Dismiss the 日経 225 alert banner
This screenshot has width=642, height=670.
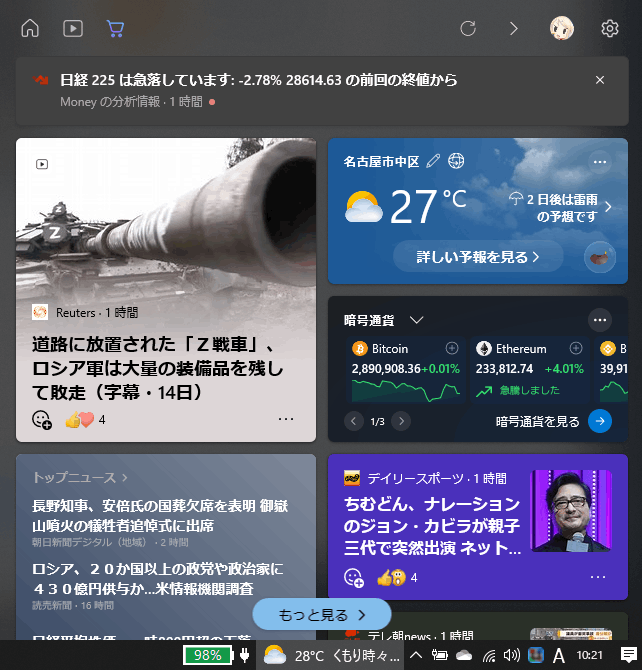pos(600,80)
